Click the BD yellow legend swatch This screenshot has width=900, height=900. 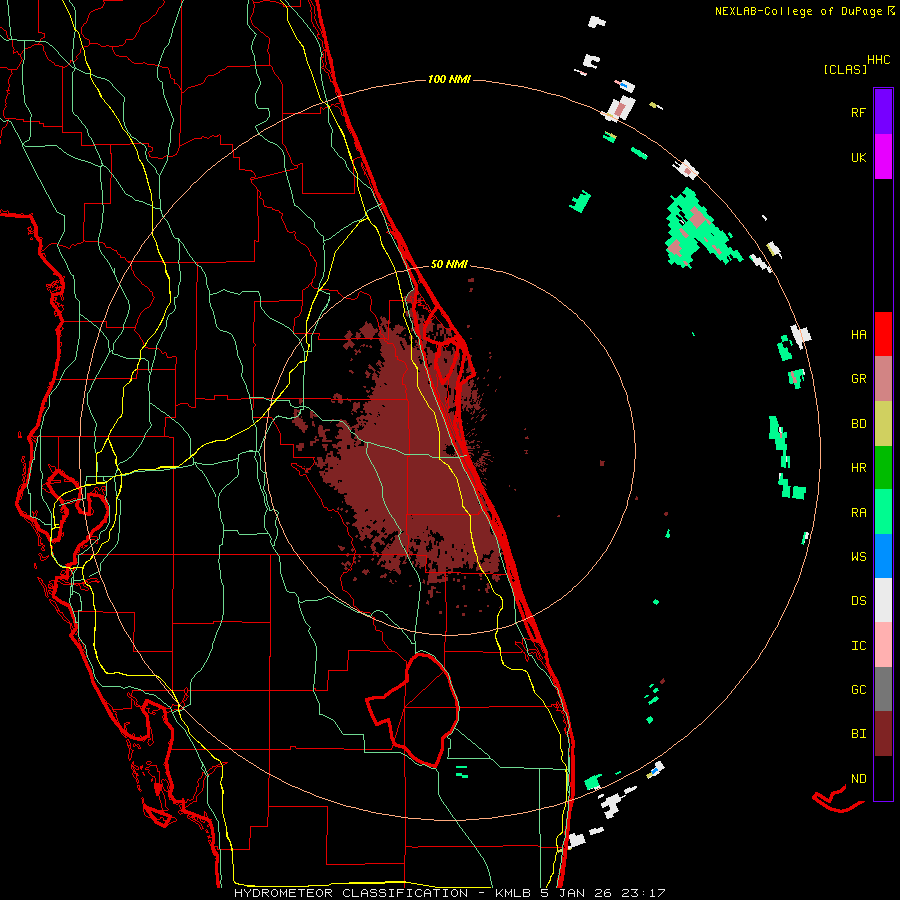(x=883, y=424)
